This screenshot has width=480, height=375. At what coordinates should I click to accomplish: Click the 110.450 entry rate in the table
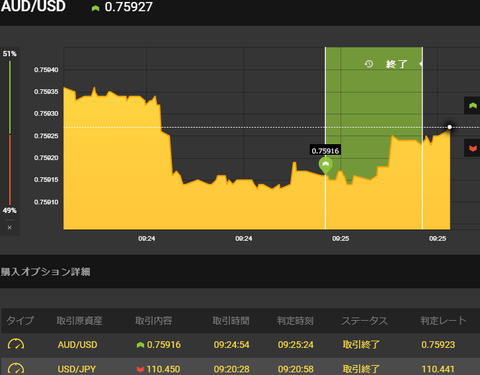coord(163,369)
